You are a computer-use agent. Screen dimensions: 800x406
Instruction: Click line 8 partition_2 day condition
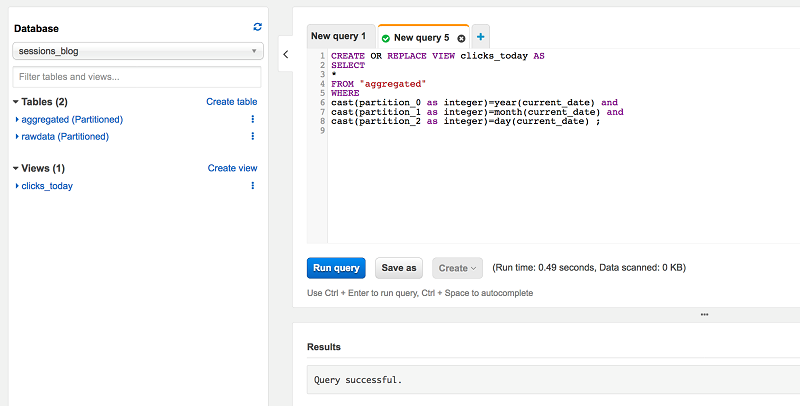[465, 121]
